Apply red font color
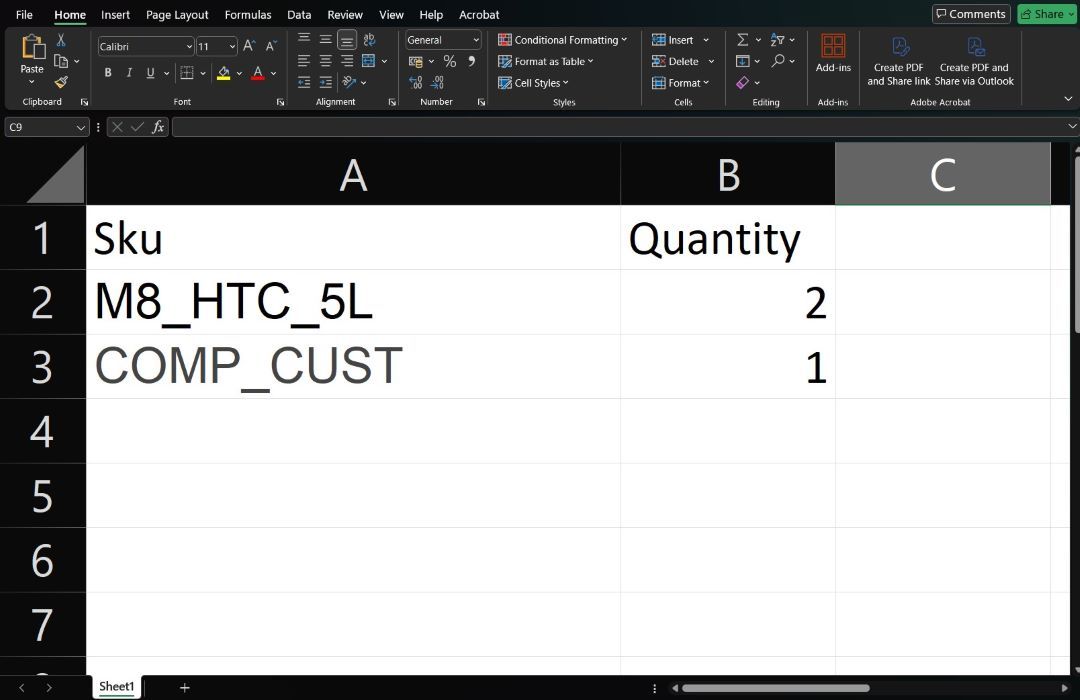The width and height of the screenshot is (1080, 700). [258, 72]
